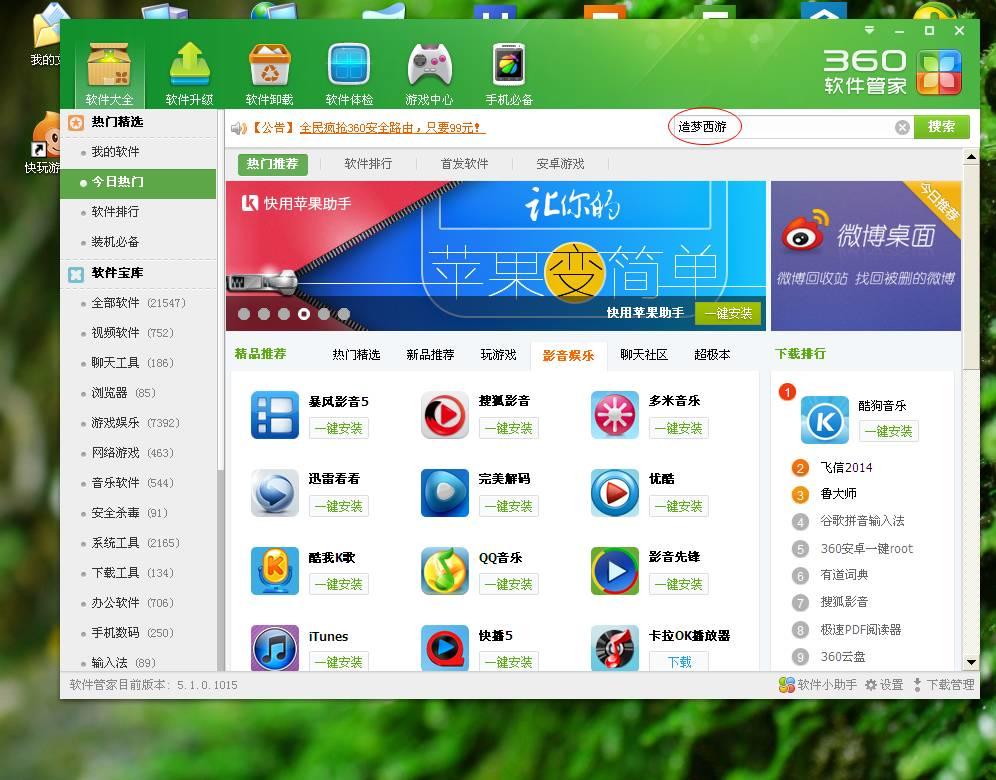
Task: Clear the search box with the X icon
Action: (902, 127)
